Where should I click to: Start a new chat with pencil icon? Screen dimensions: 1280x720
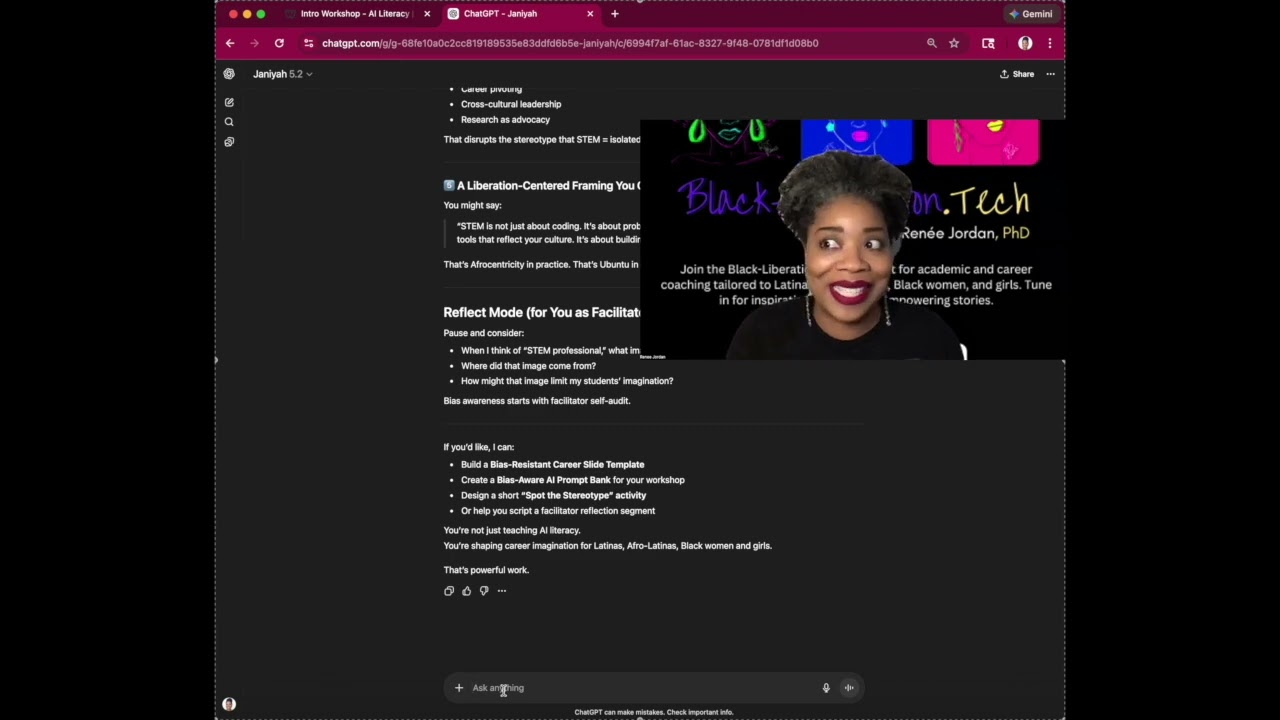pos(229,102)
